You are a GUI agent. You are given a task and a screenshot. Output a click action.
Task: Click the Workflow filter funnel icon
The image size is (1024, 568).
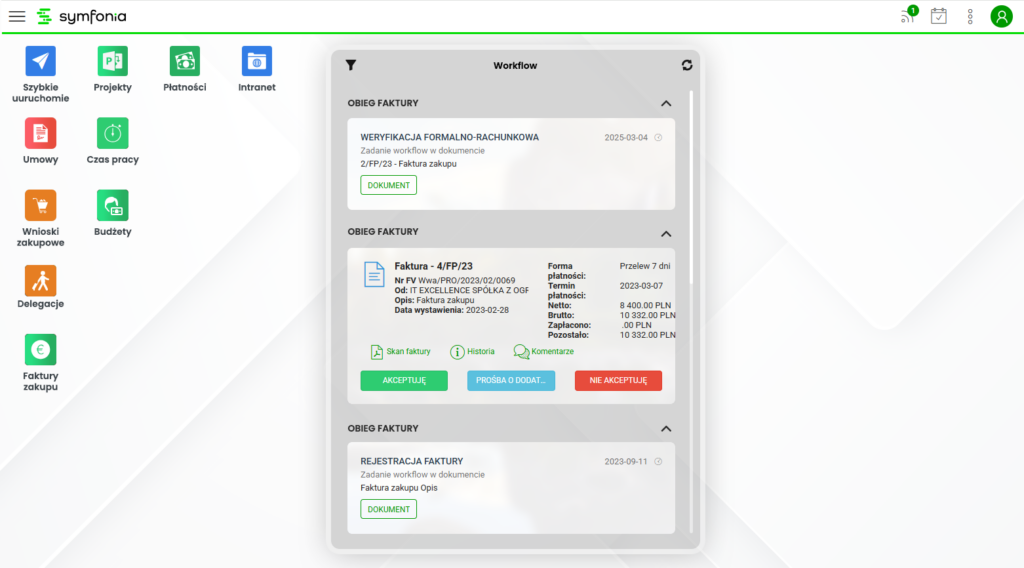click(x=351, y=65)
